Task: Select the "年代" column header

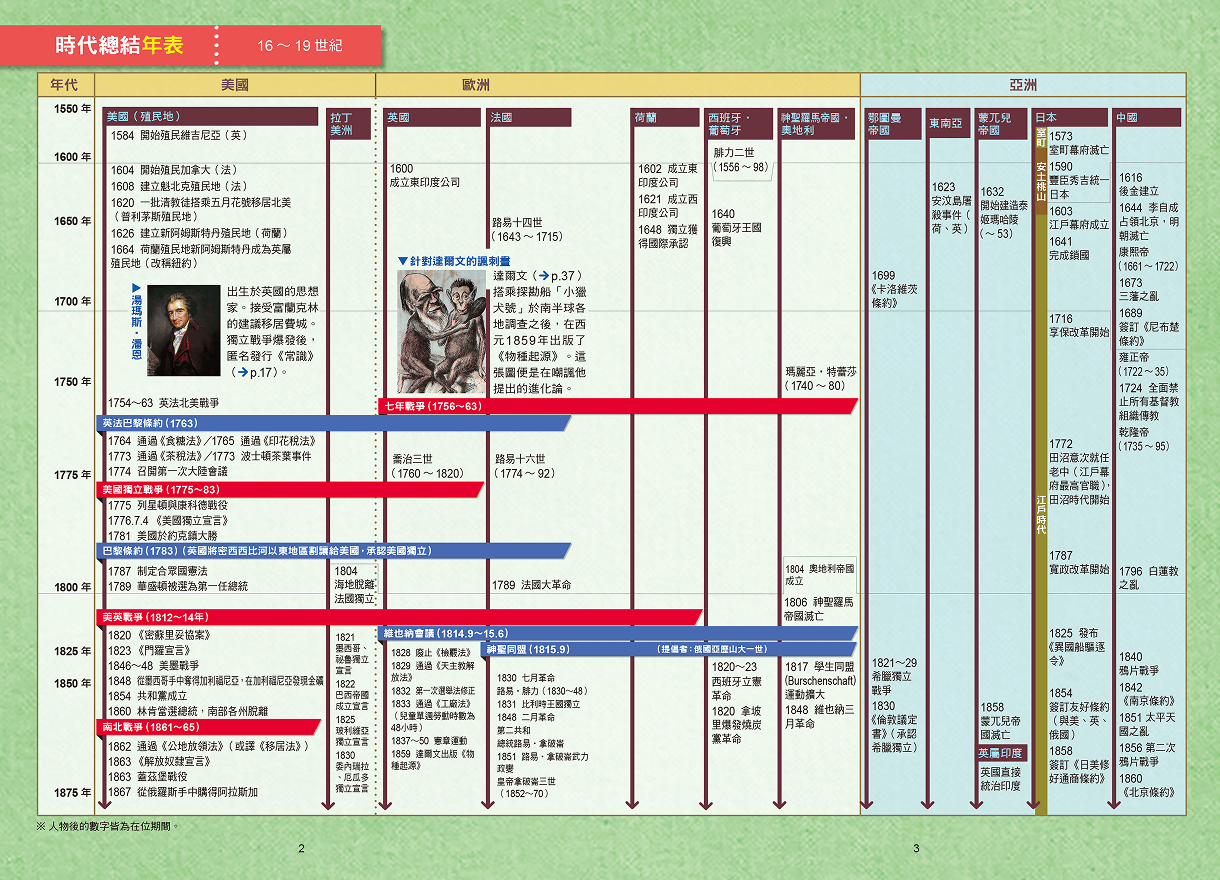Action: tap(66, 85)
